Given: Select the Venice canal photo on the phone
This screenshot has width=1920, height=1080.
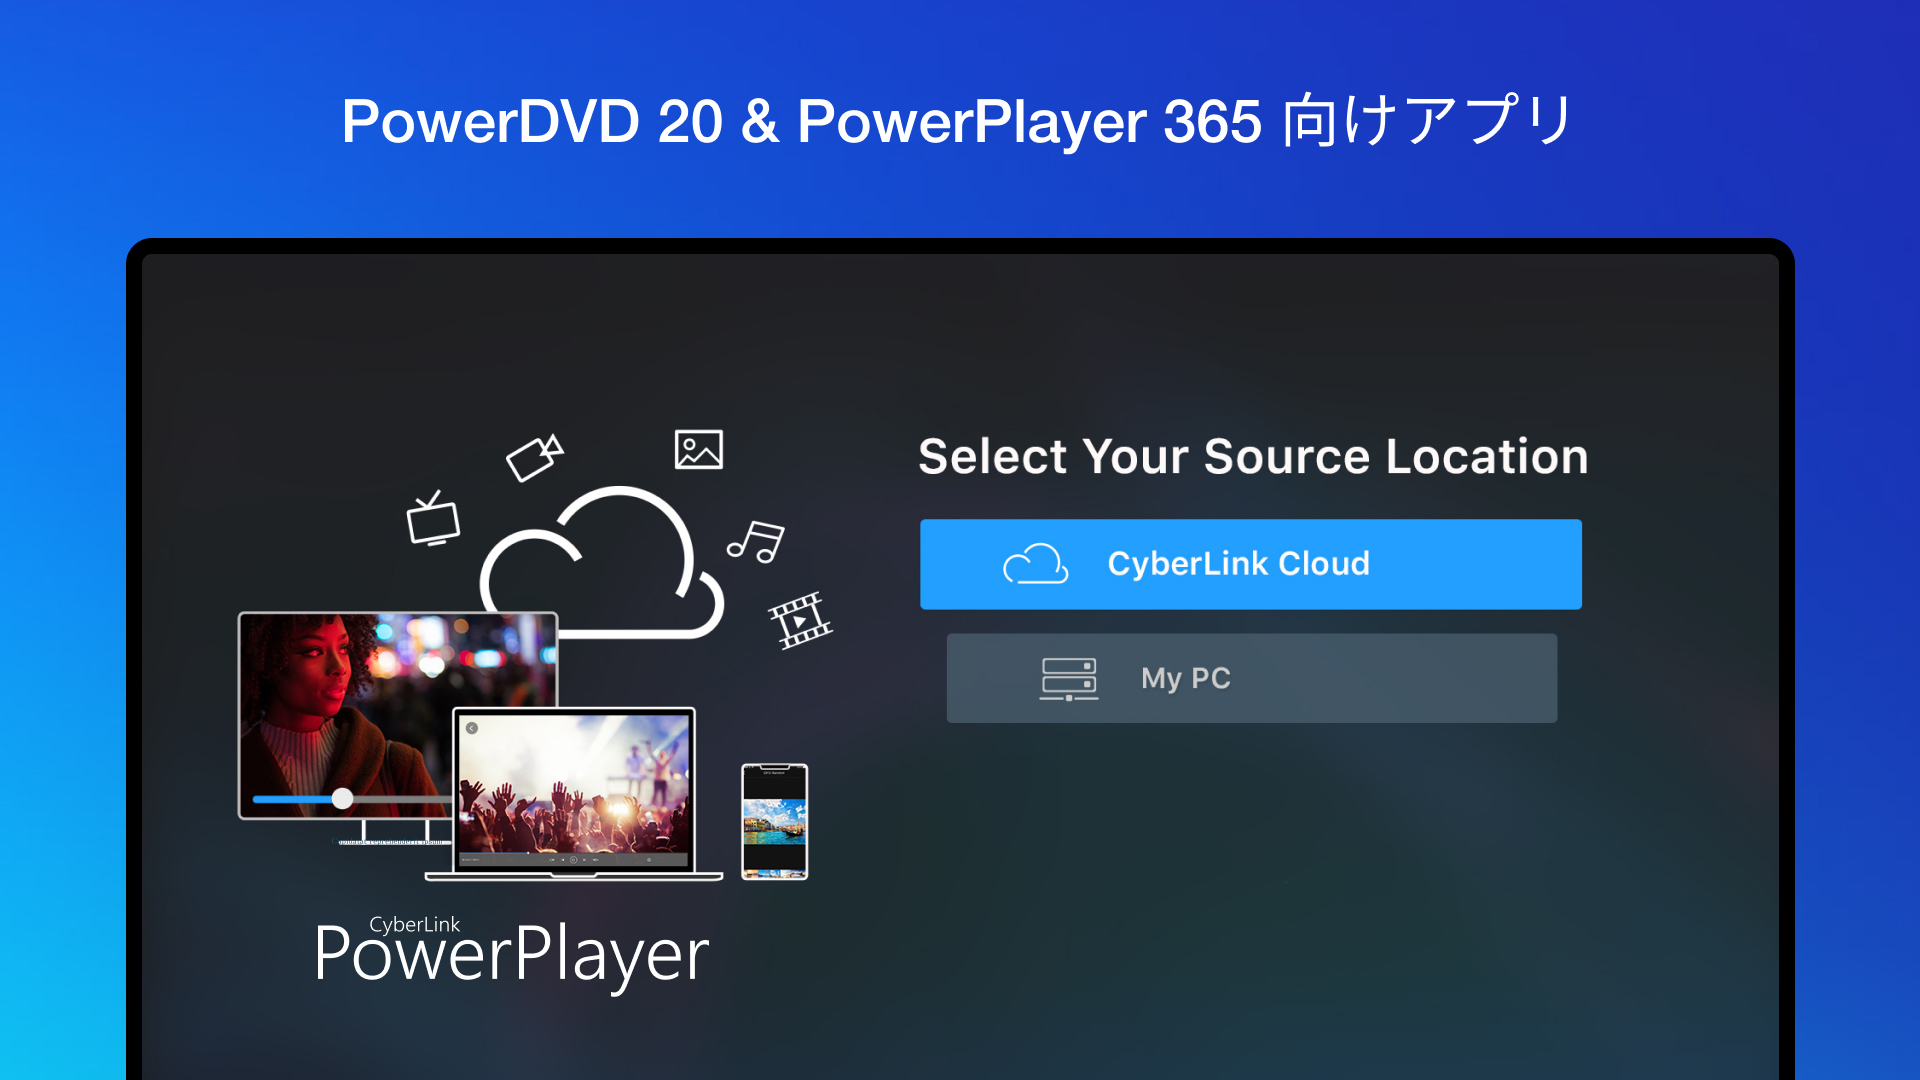Looking at the screenshot, I should pyautogui.click(x=775, y=822).
